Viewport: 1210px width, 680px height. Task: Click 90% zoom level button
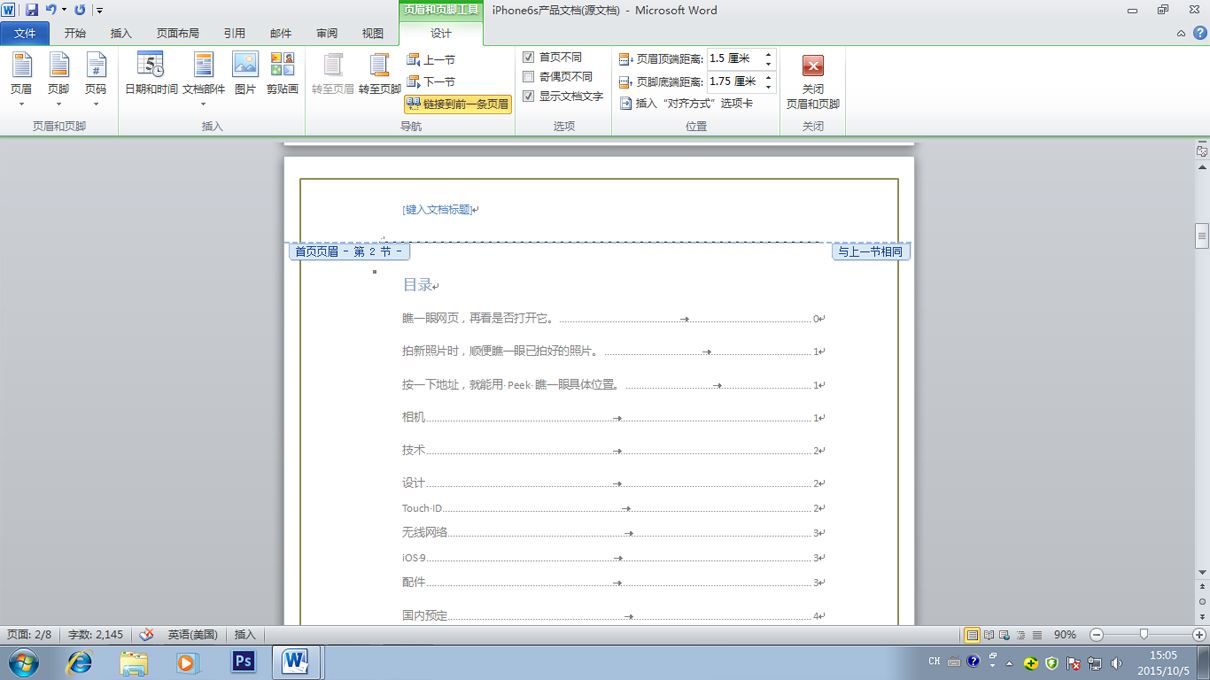1065,635
